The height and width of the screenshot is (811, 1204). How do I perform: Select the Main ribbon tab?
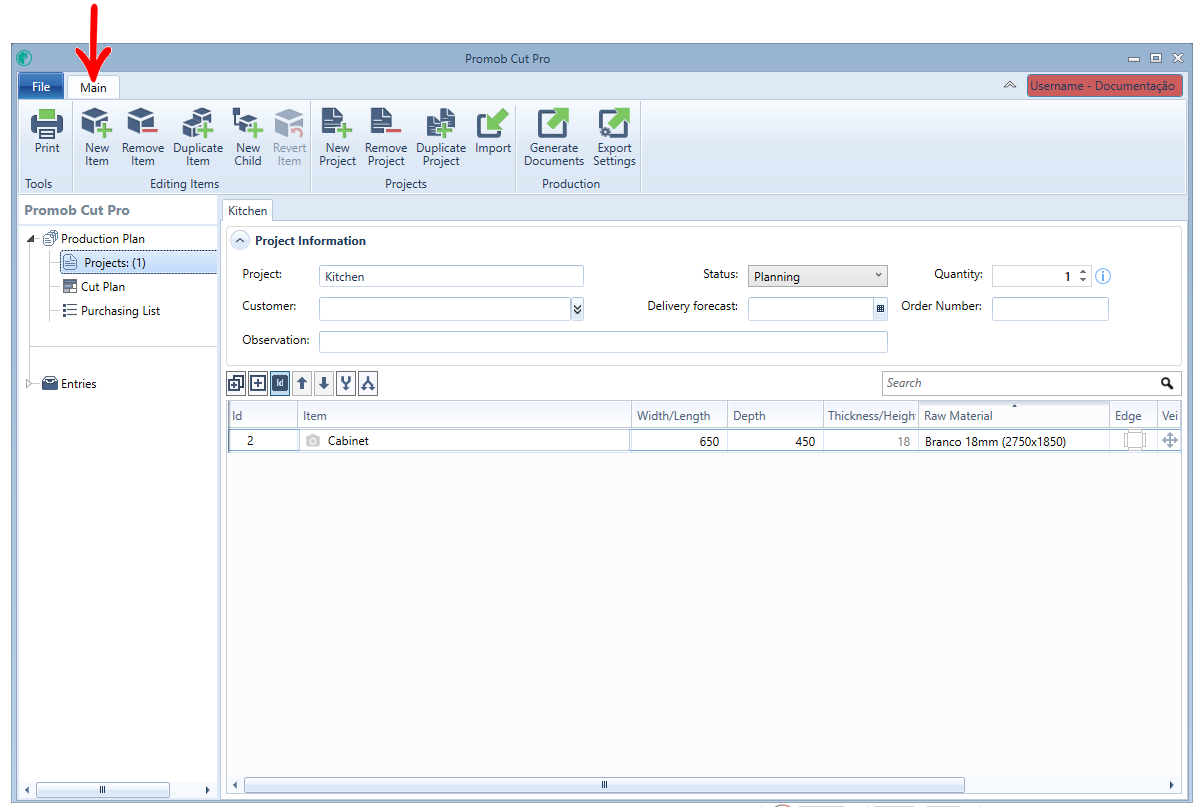pos(94,88)
